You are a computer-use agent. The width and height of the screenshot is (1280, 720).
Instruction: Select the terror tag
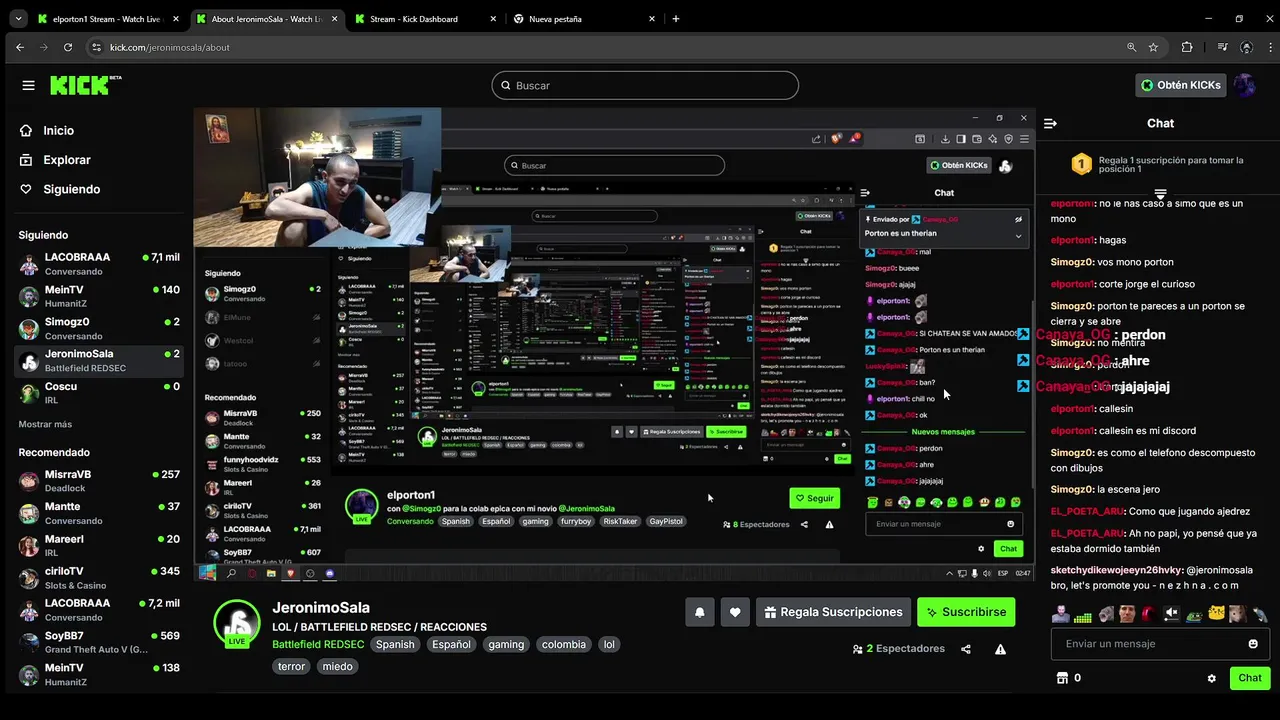291,666
